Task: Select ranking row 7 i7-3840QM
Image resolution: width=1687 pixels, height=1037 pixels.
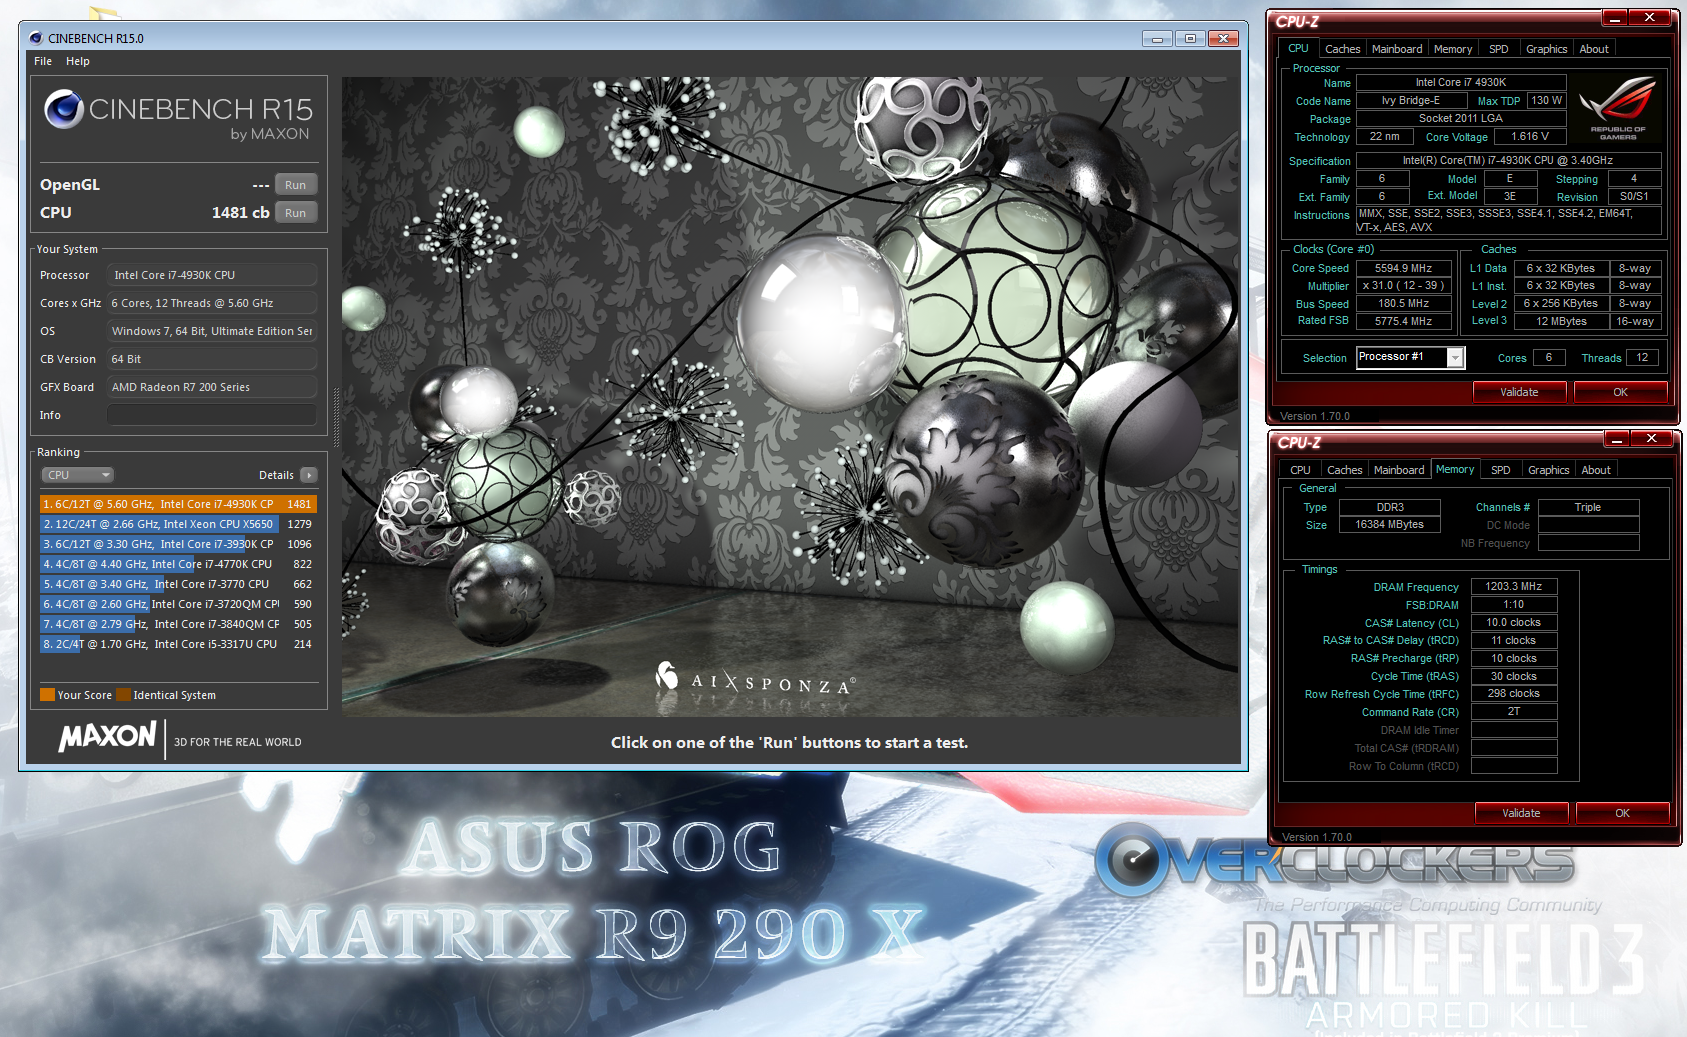Action: (x=178, y=624)
